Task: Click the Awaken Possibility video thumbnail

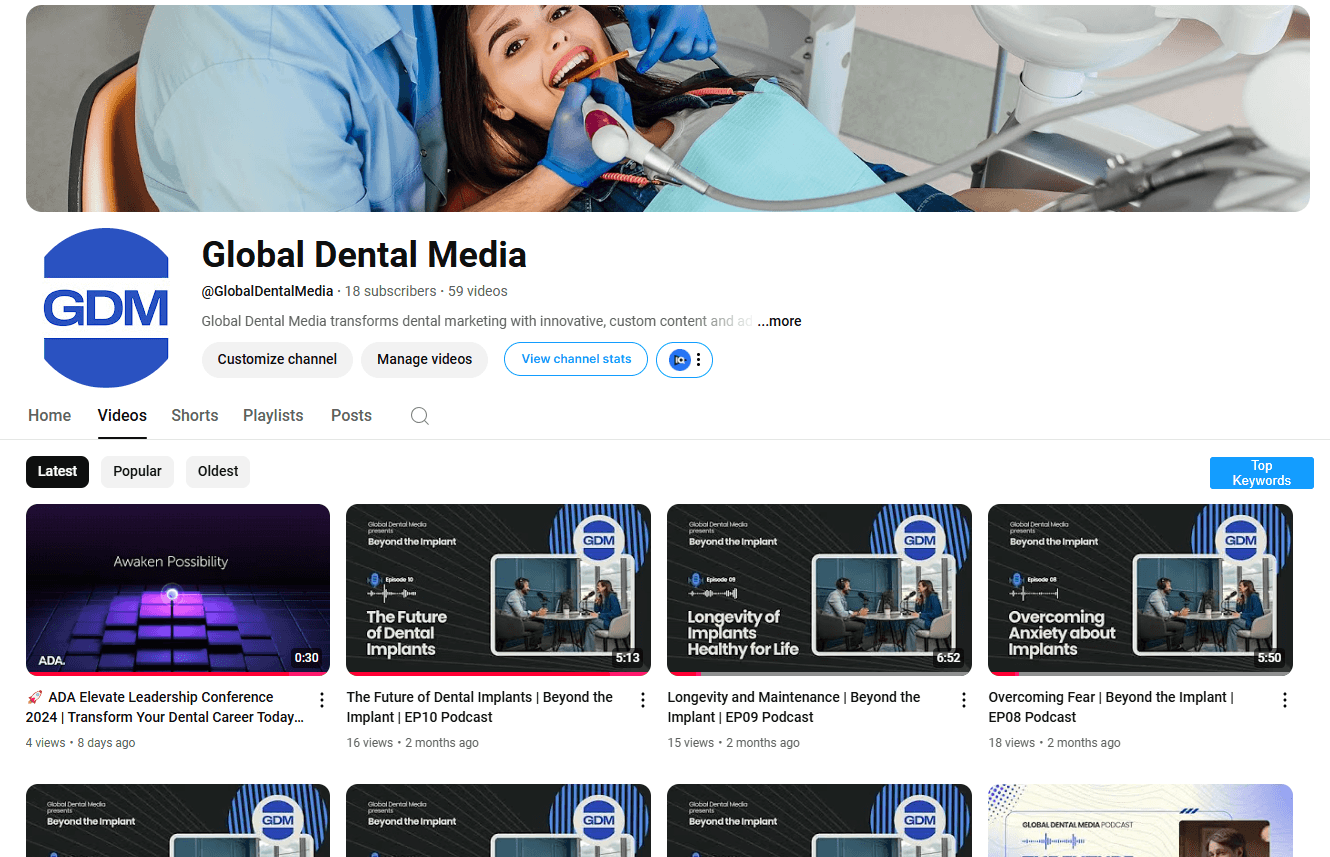Action: point(178,590)
